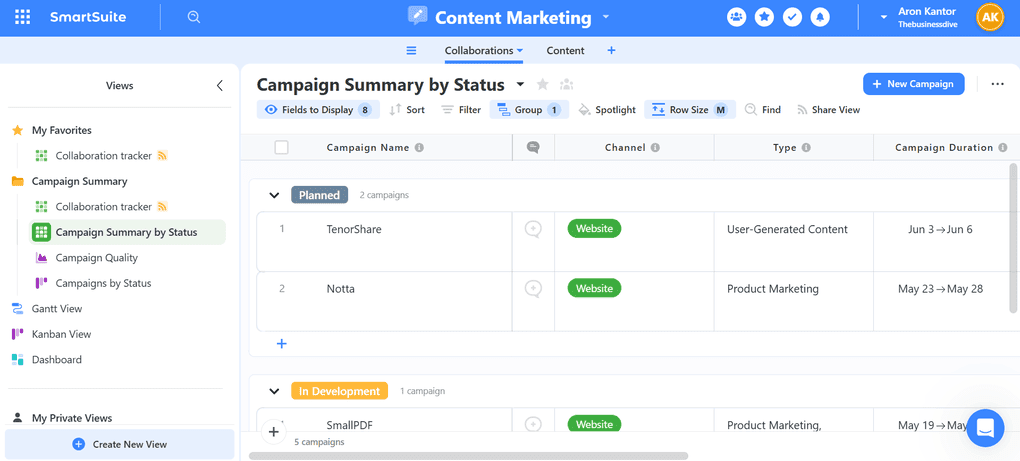Open my work checkmark icon in top bar
1020x461 pixels.
(x=792, y=18)
